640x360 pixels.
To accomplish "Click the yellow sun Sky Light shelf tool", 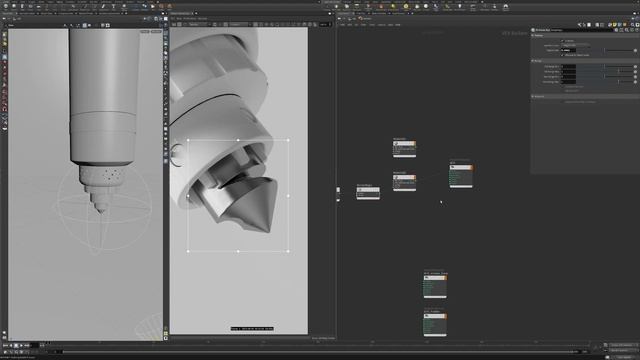I will (406, 6).
